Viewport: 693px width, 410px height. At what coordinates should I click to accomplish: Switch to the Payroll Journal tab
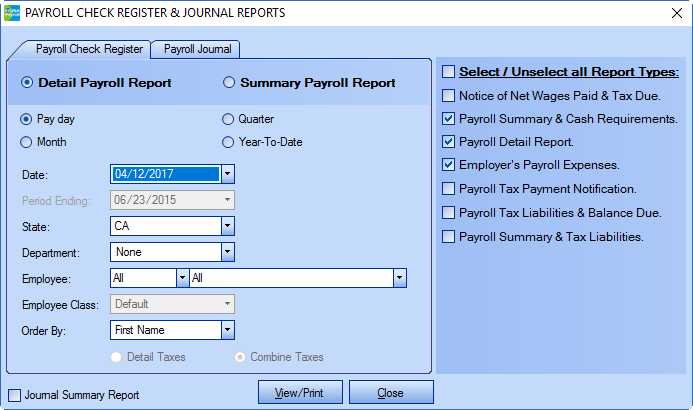coord(196,48)
